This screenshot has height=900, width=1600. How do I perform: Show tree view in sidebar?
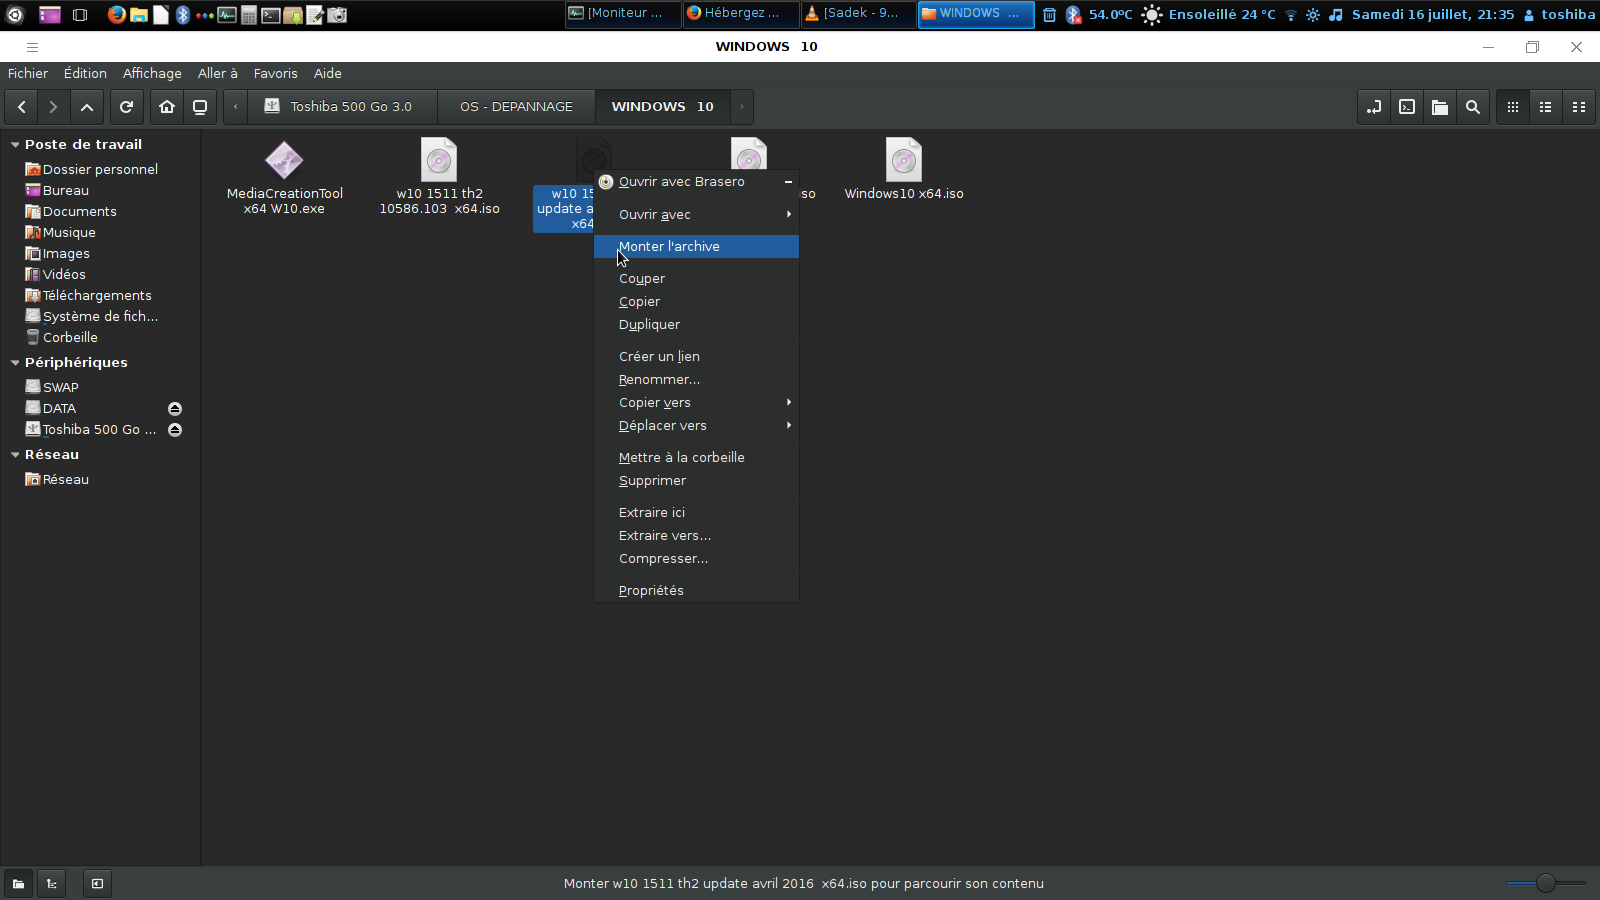click(52, 883)
